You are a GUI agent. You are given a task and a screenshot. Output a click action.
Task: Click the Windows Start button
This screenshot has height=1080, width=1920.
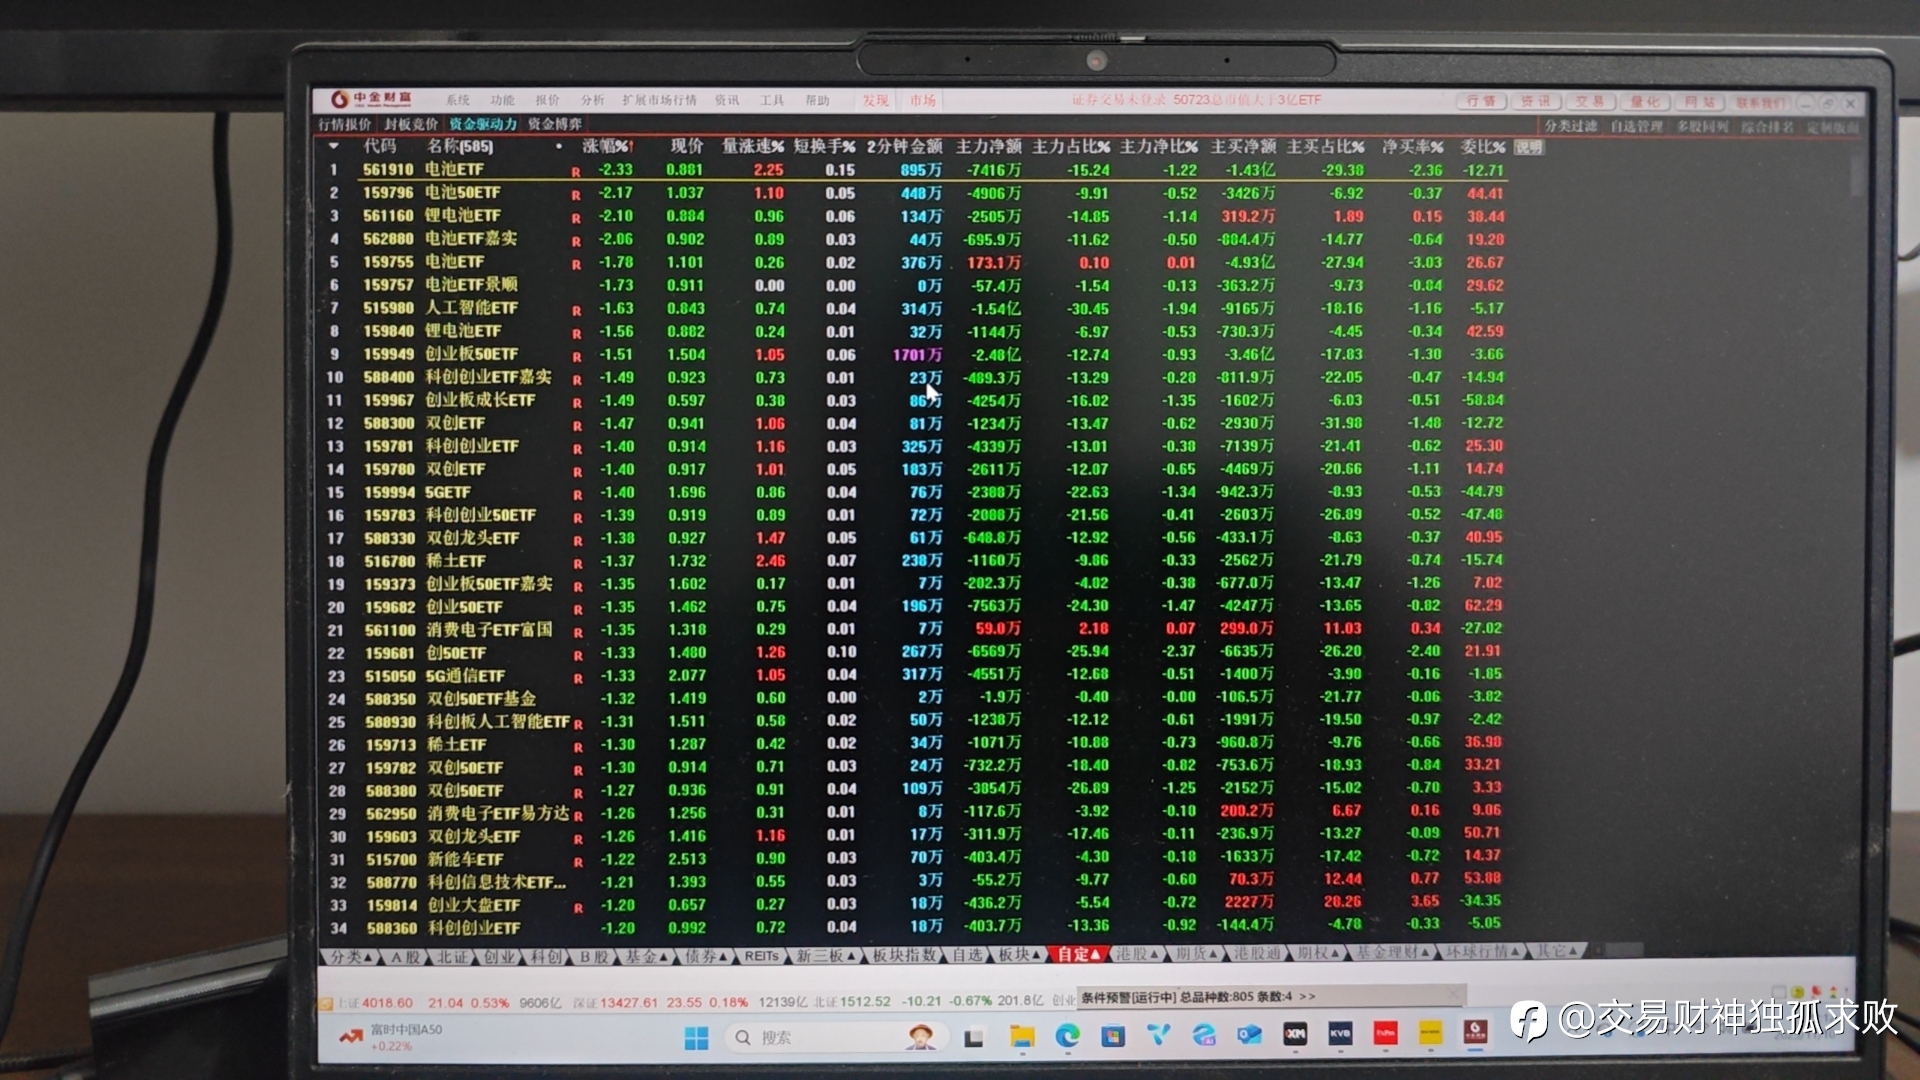click(x=697, y=1037)
